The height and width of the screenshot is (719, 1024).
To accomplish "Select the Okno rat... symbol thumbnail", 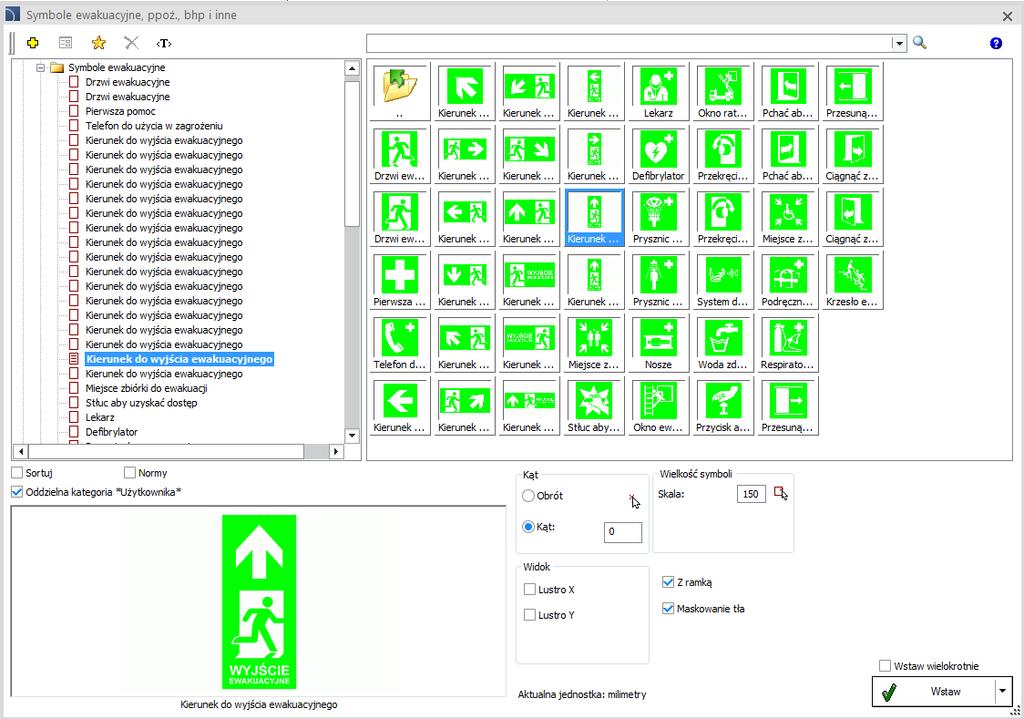I will (x=723, y=91).
